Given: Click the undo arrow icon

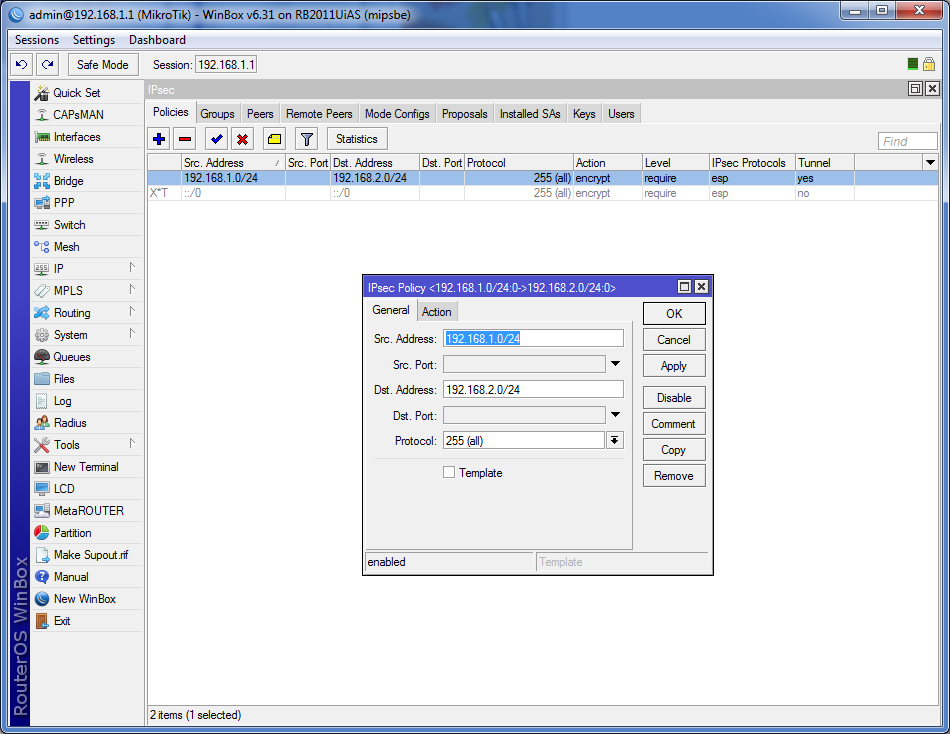Looking at the screenshot, I should tap(21, 64).
